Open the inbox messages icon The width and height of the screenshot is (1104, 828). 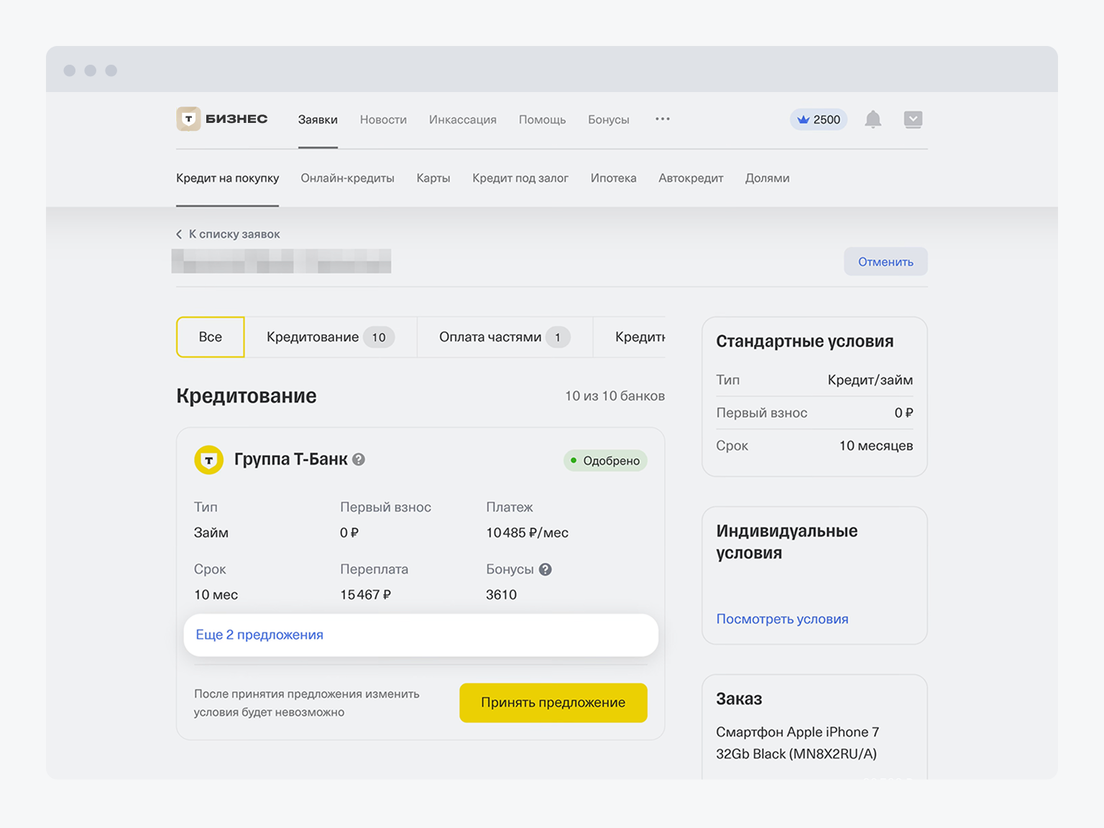[x=913, y=120]
